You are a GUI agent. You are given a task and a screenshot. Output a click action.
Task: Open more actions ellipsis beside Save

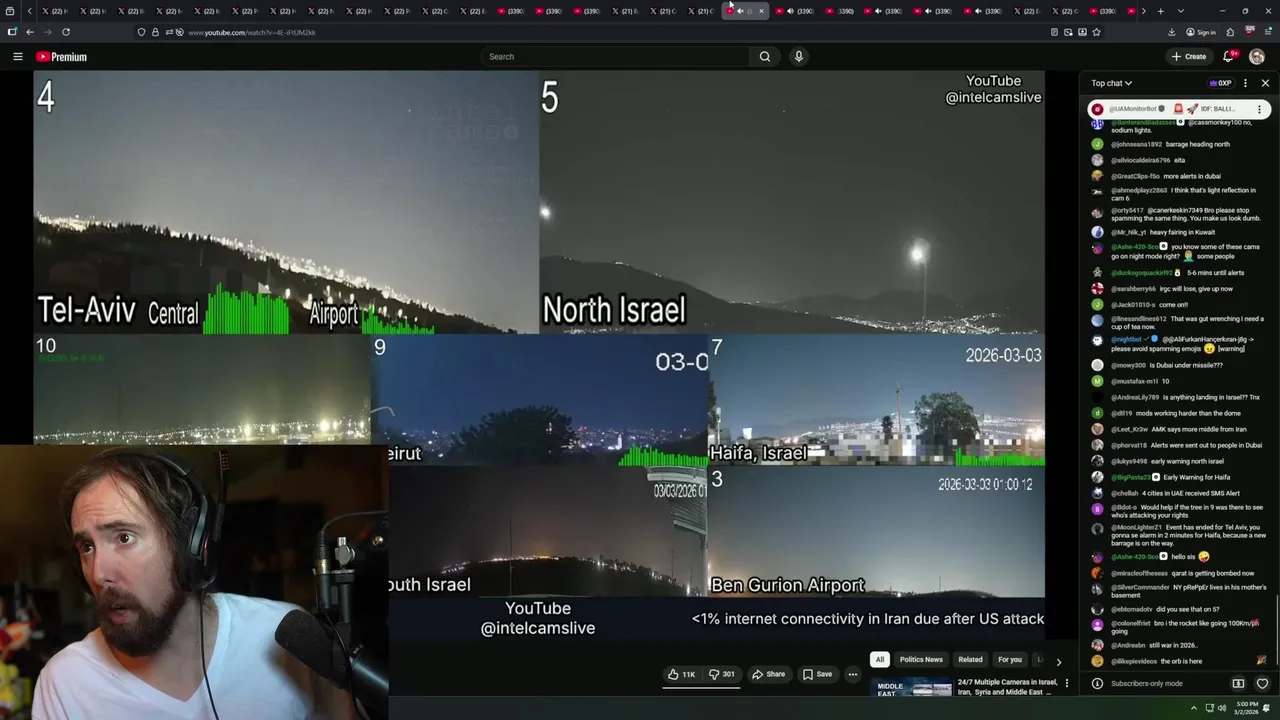coord(853,674)
